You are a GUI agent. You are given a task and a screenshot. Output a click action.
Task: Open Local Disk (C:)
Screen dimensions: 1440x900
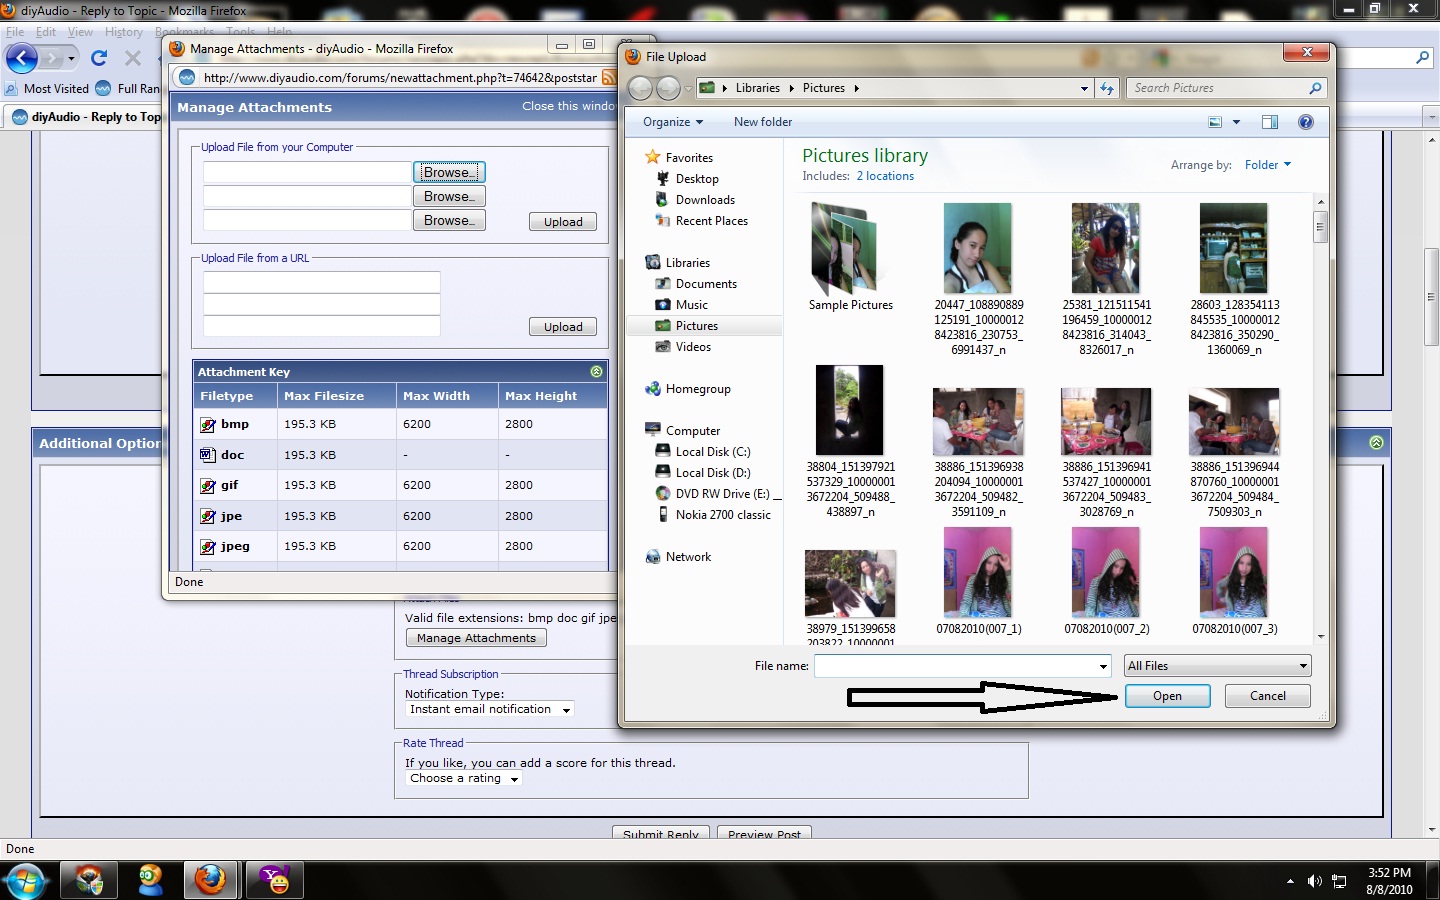(x=713, y=452)
